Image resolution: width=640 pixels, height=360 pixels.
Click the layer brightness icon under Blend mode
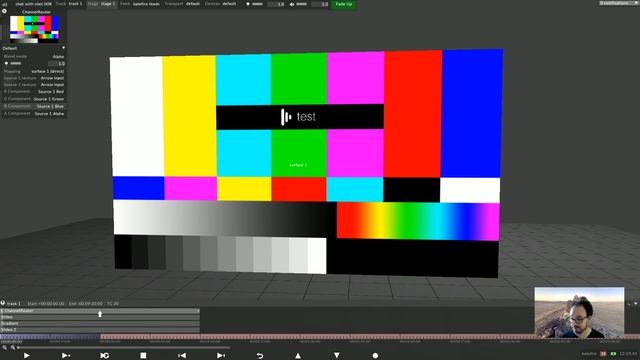point(6,63)
